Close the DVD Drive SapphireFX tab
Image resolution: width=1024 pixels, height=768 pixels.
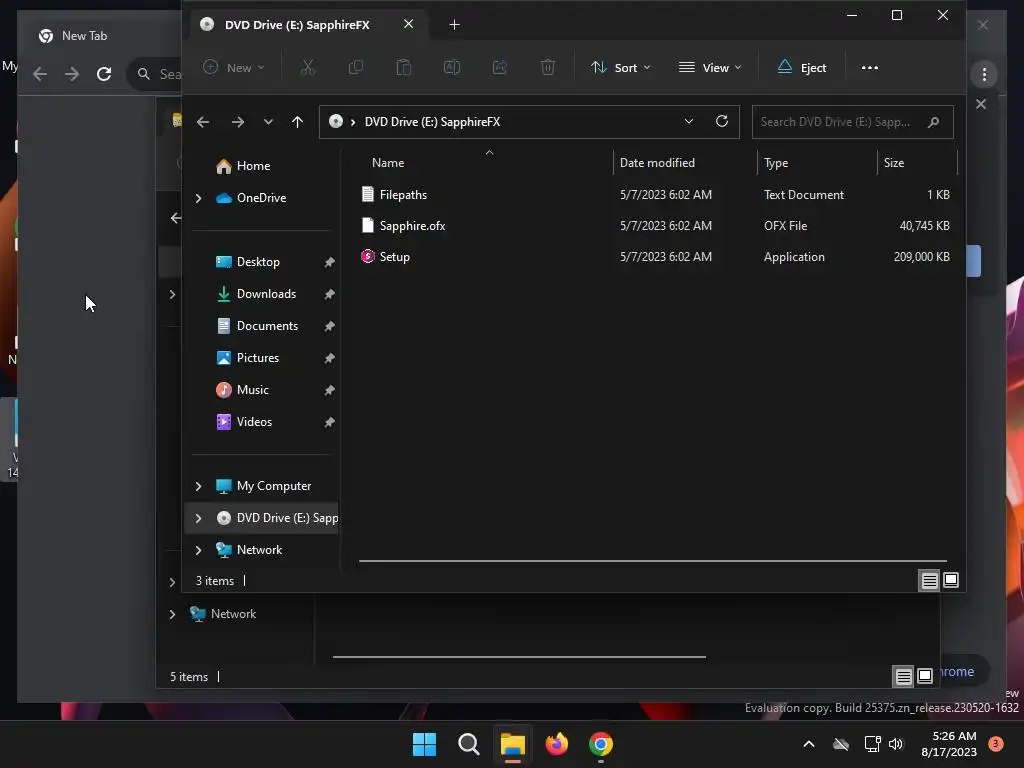click(x=408, y=24)
